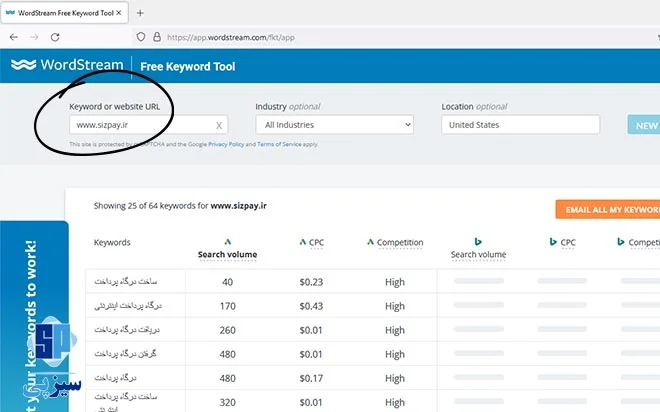
Task: Click the Bing CPC column header
Action: coord(562,242)
